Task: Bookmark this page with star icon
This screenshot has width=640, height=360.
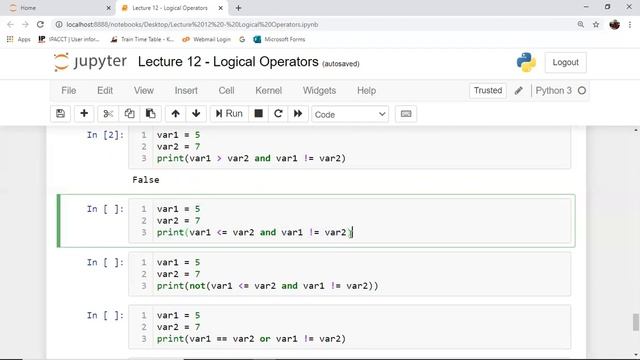Action: (x=596, y=24)
